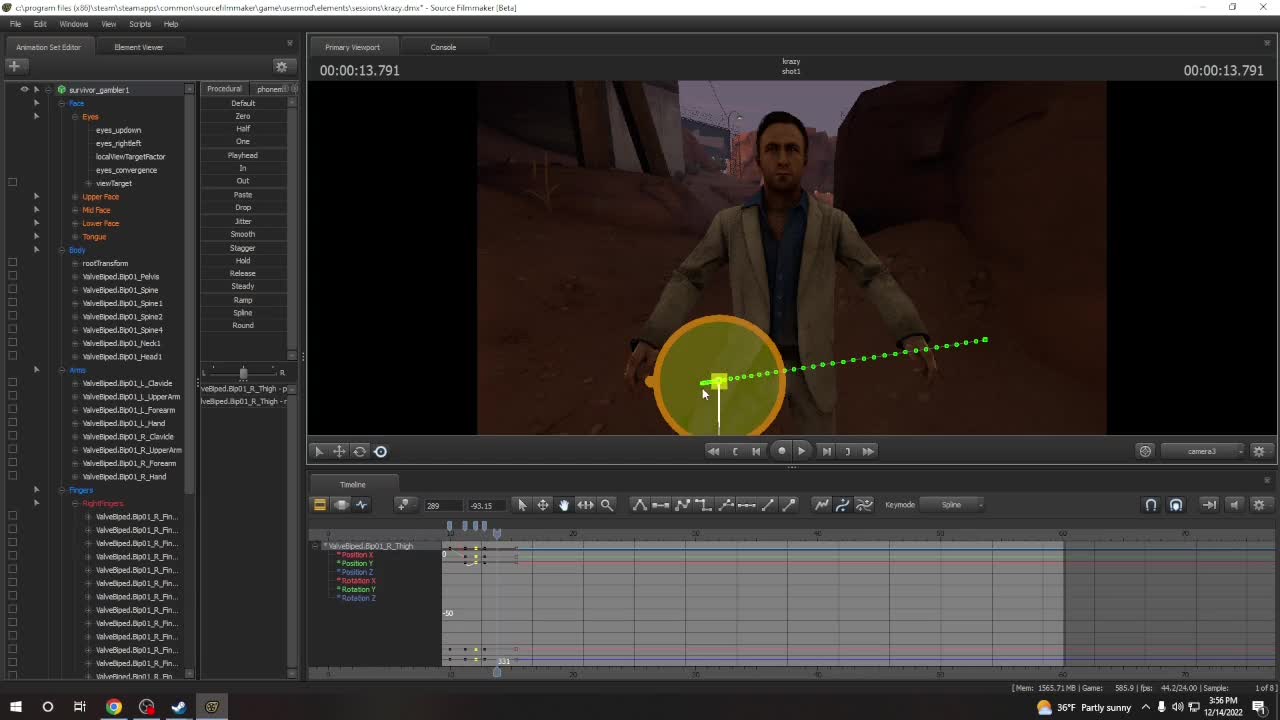
Task: Apply the Default procedural preset
Action: [243, 103]
